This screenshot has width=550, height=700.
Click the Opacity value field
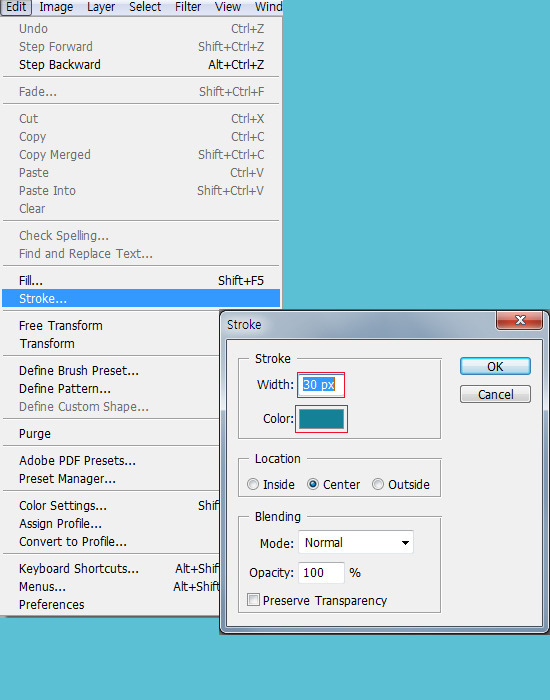(x=321, y=573)
